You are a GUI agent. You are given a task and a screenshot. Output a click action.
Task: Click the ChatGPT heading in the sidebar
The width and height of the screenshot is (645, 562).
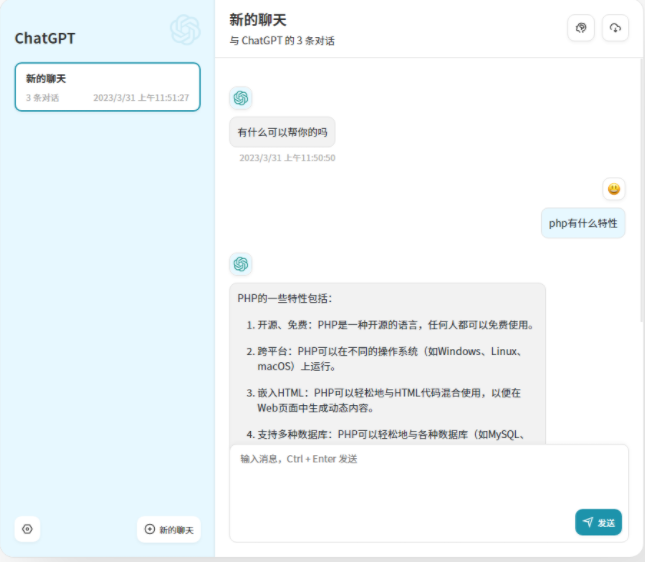click(45, 39)
